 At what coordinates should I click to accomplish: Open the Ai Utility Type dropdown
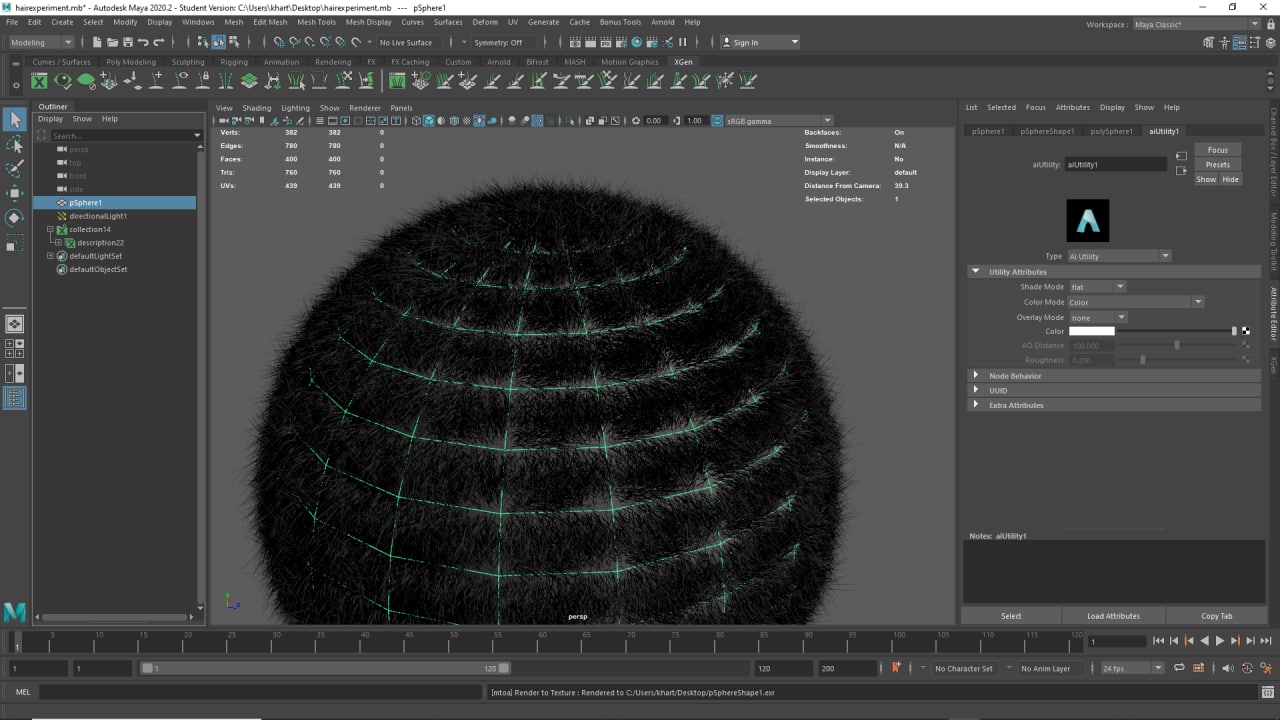[1119, 256]
